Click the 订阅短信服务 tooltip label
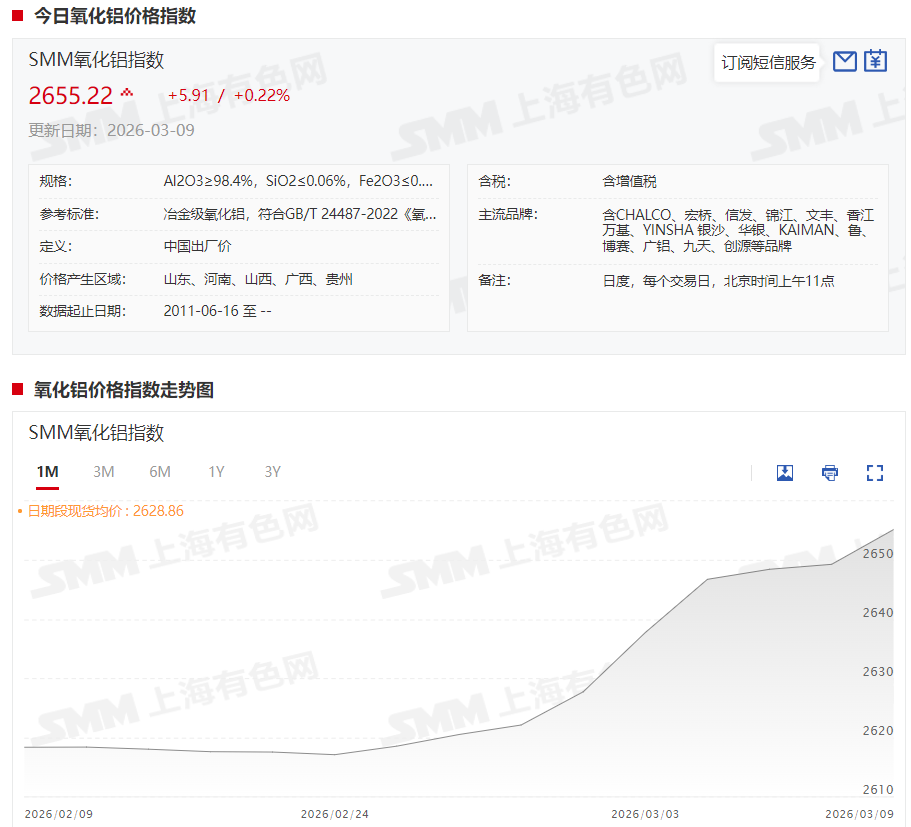911x827 pixels. point(768,63)
